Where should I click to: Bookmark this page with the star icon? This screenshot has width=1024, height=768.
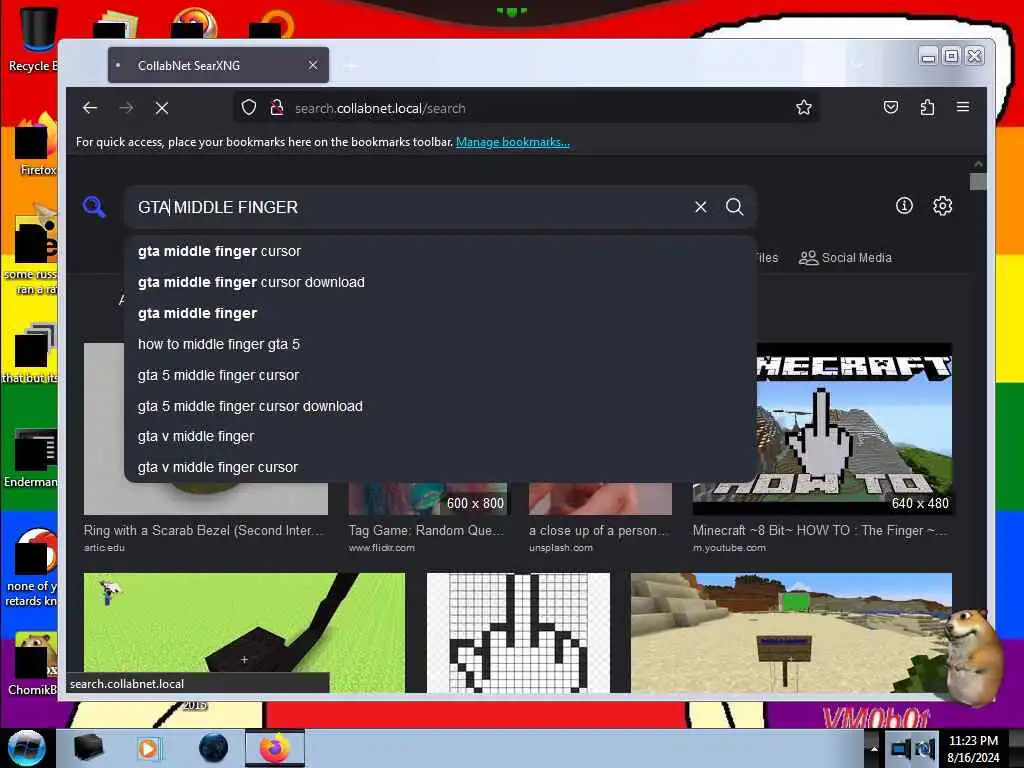(x=804, y=108)
